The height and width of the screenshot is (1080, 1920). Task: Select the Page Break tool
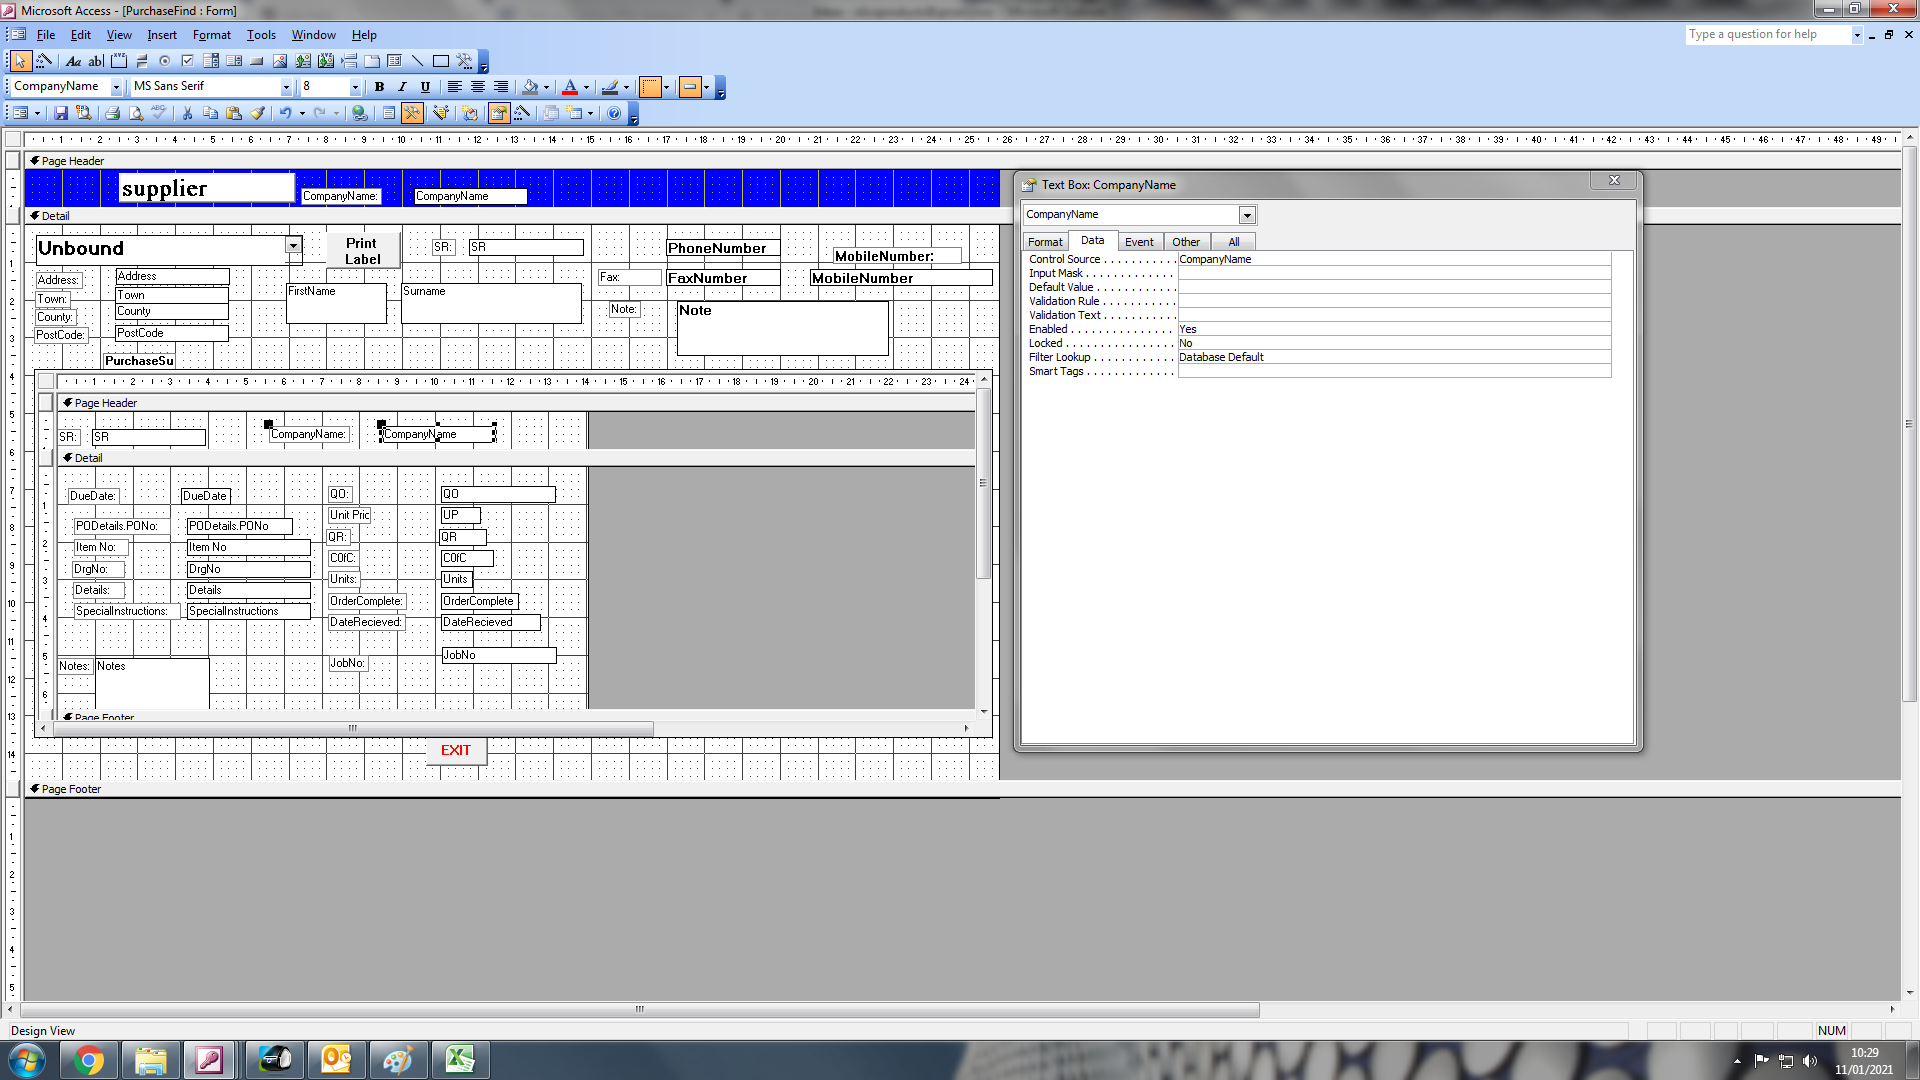coord(349,61)
